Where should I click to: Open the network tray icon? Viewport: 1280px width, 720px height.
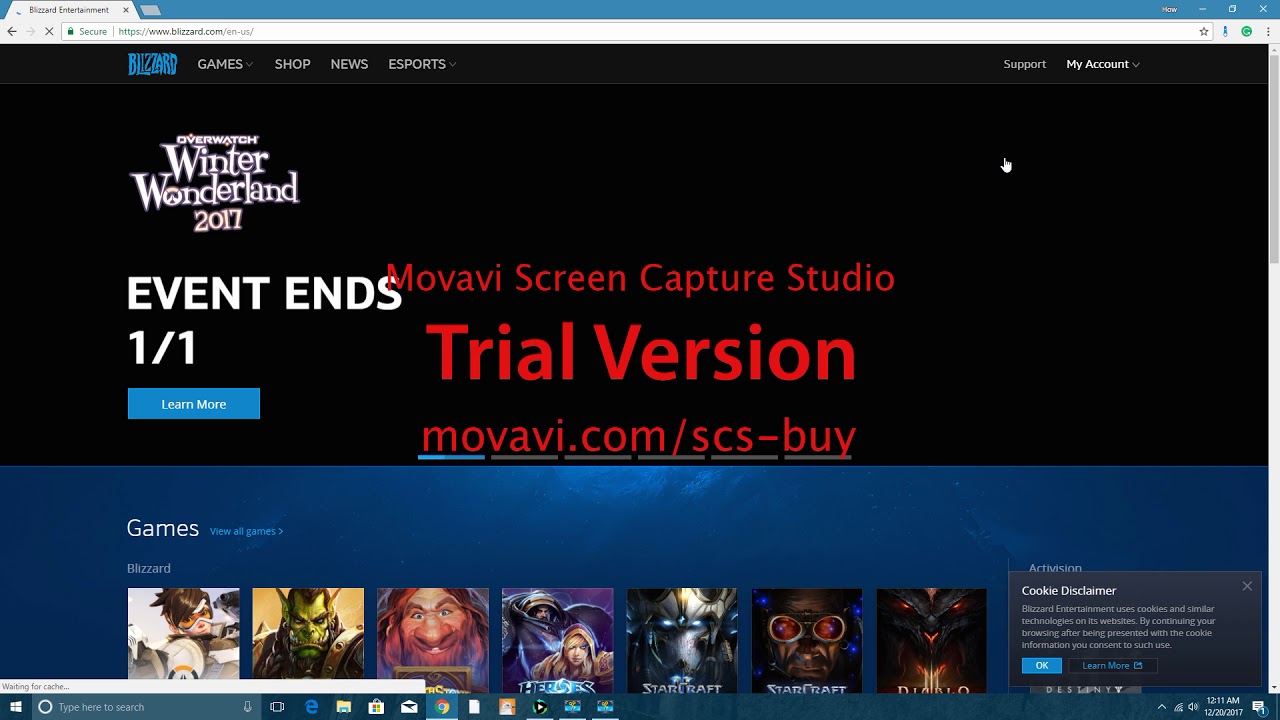click(1178, 707)
